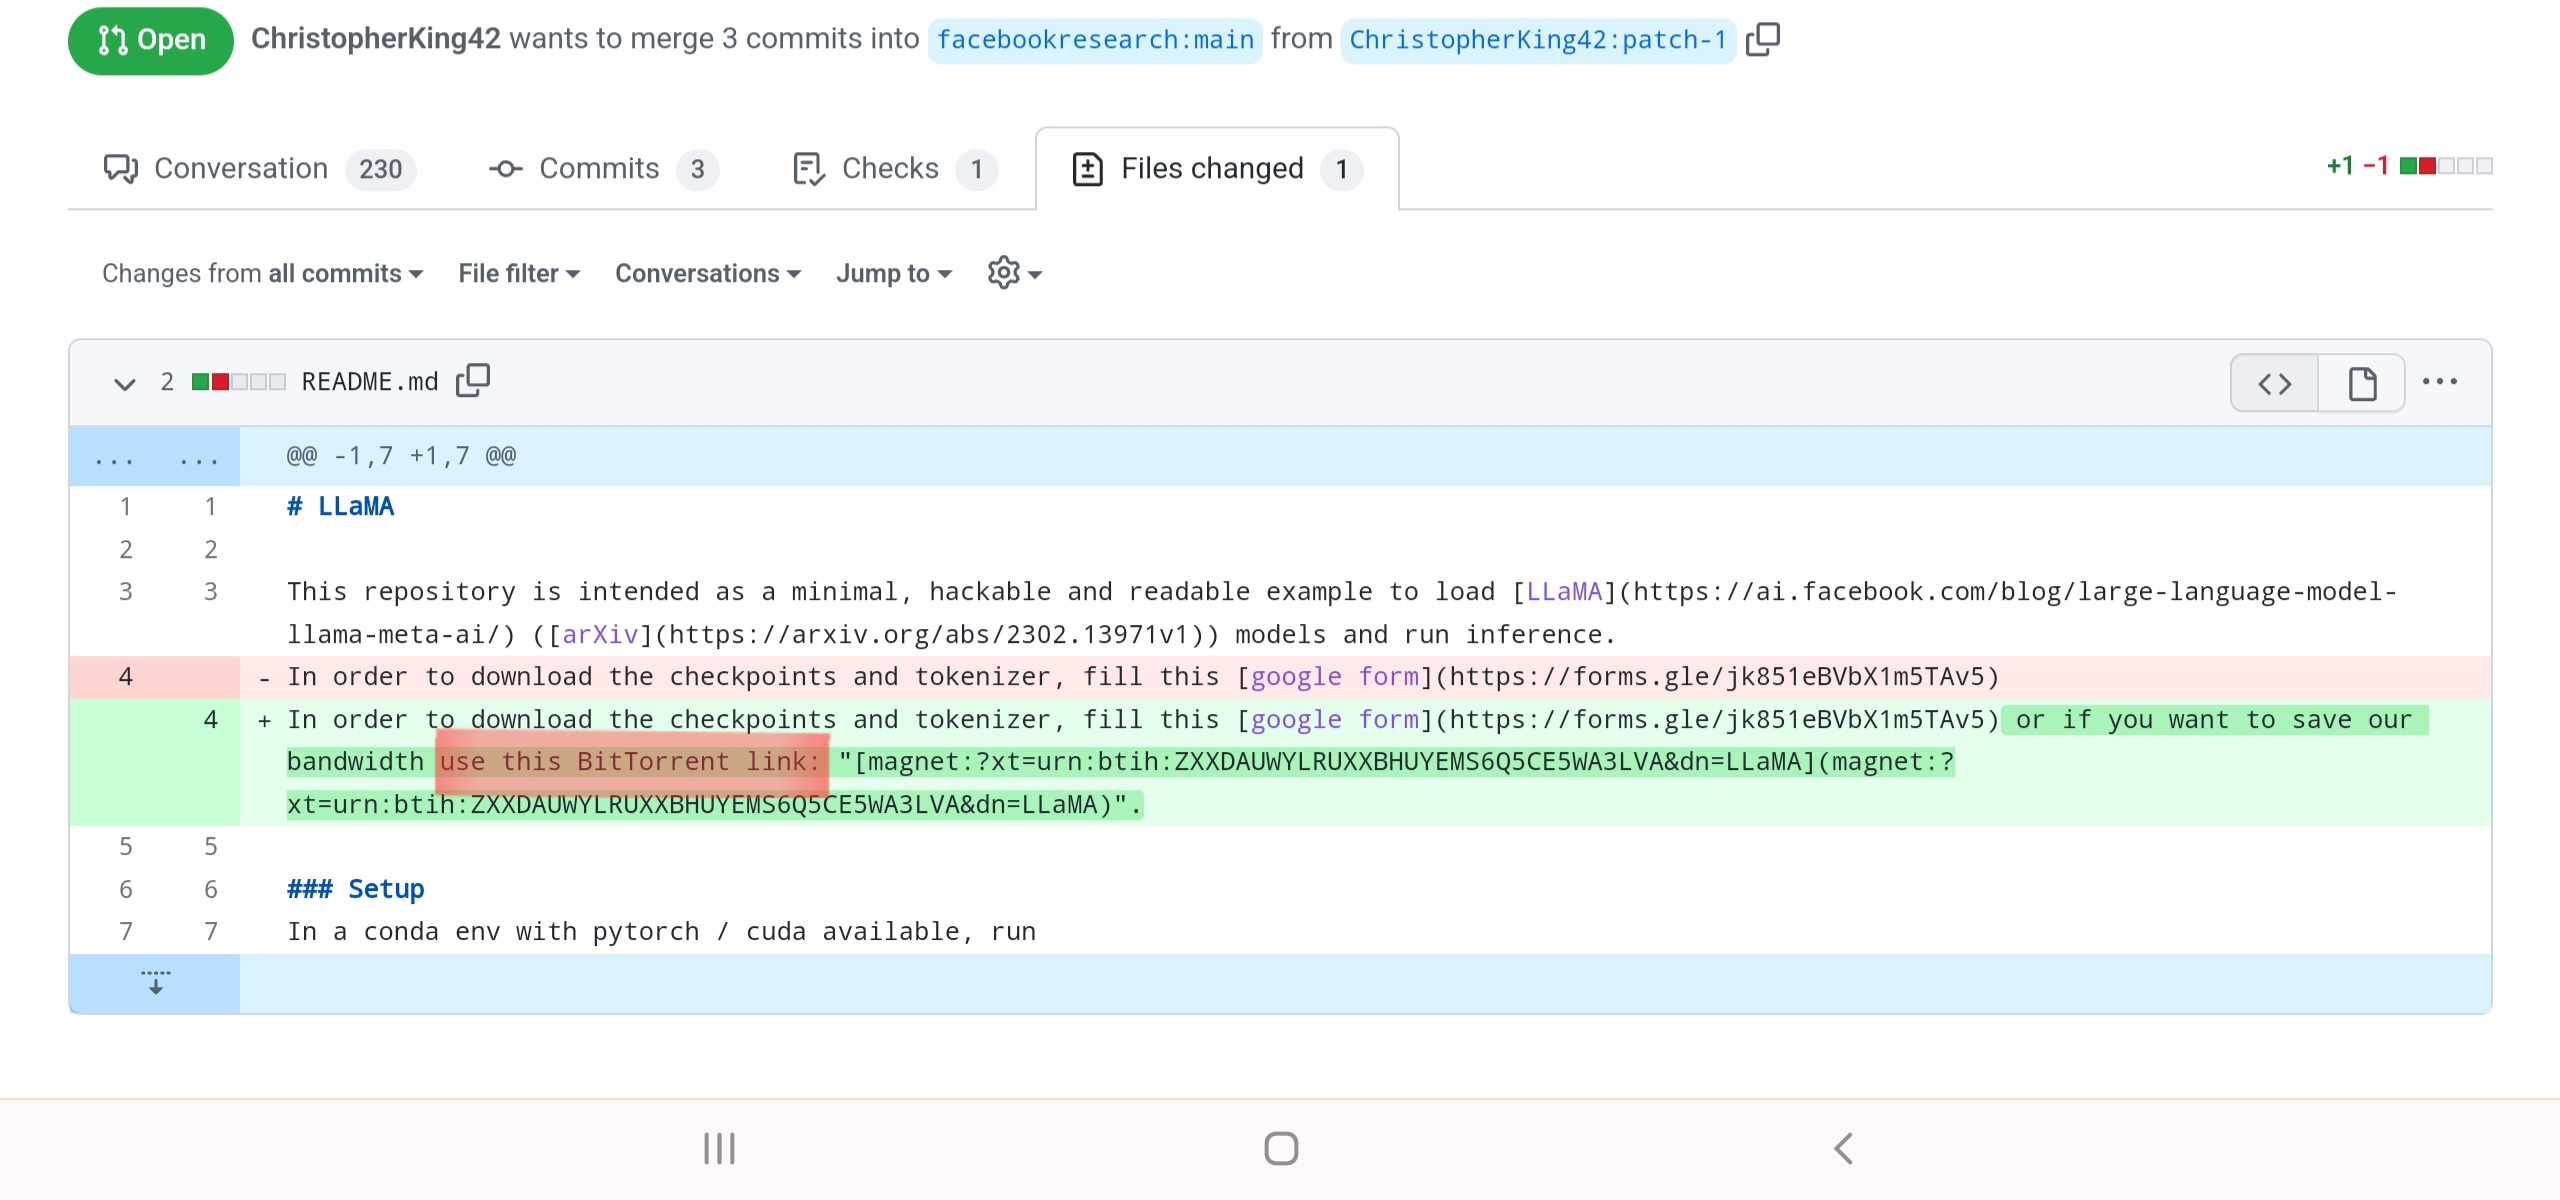Open the Jump to dropdown

click(x=893, y=273)
